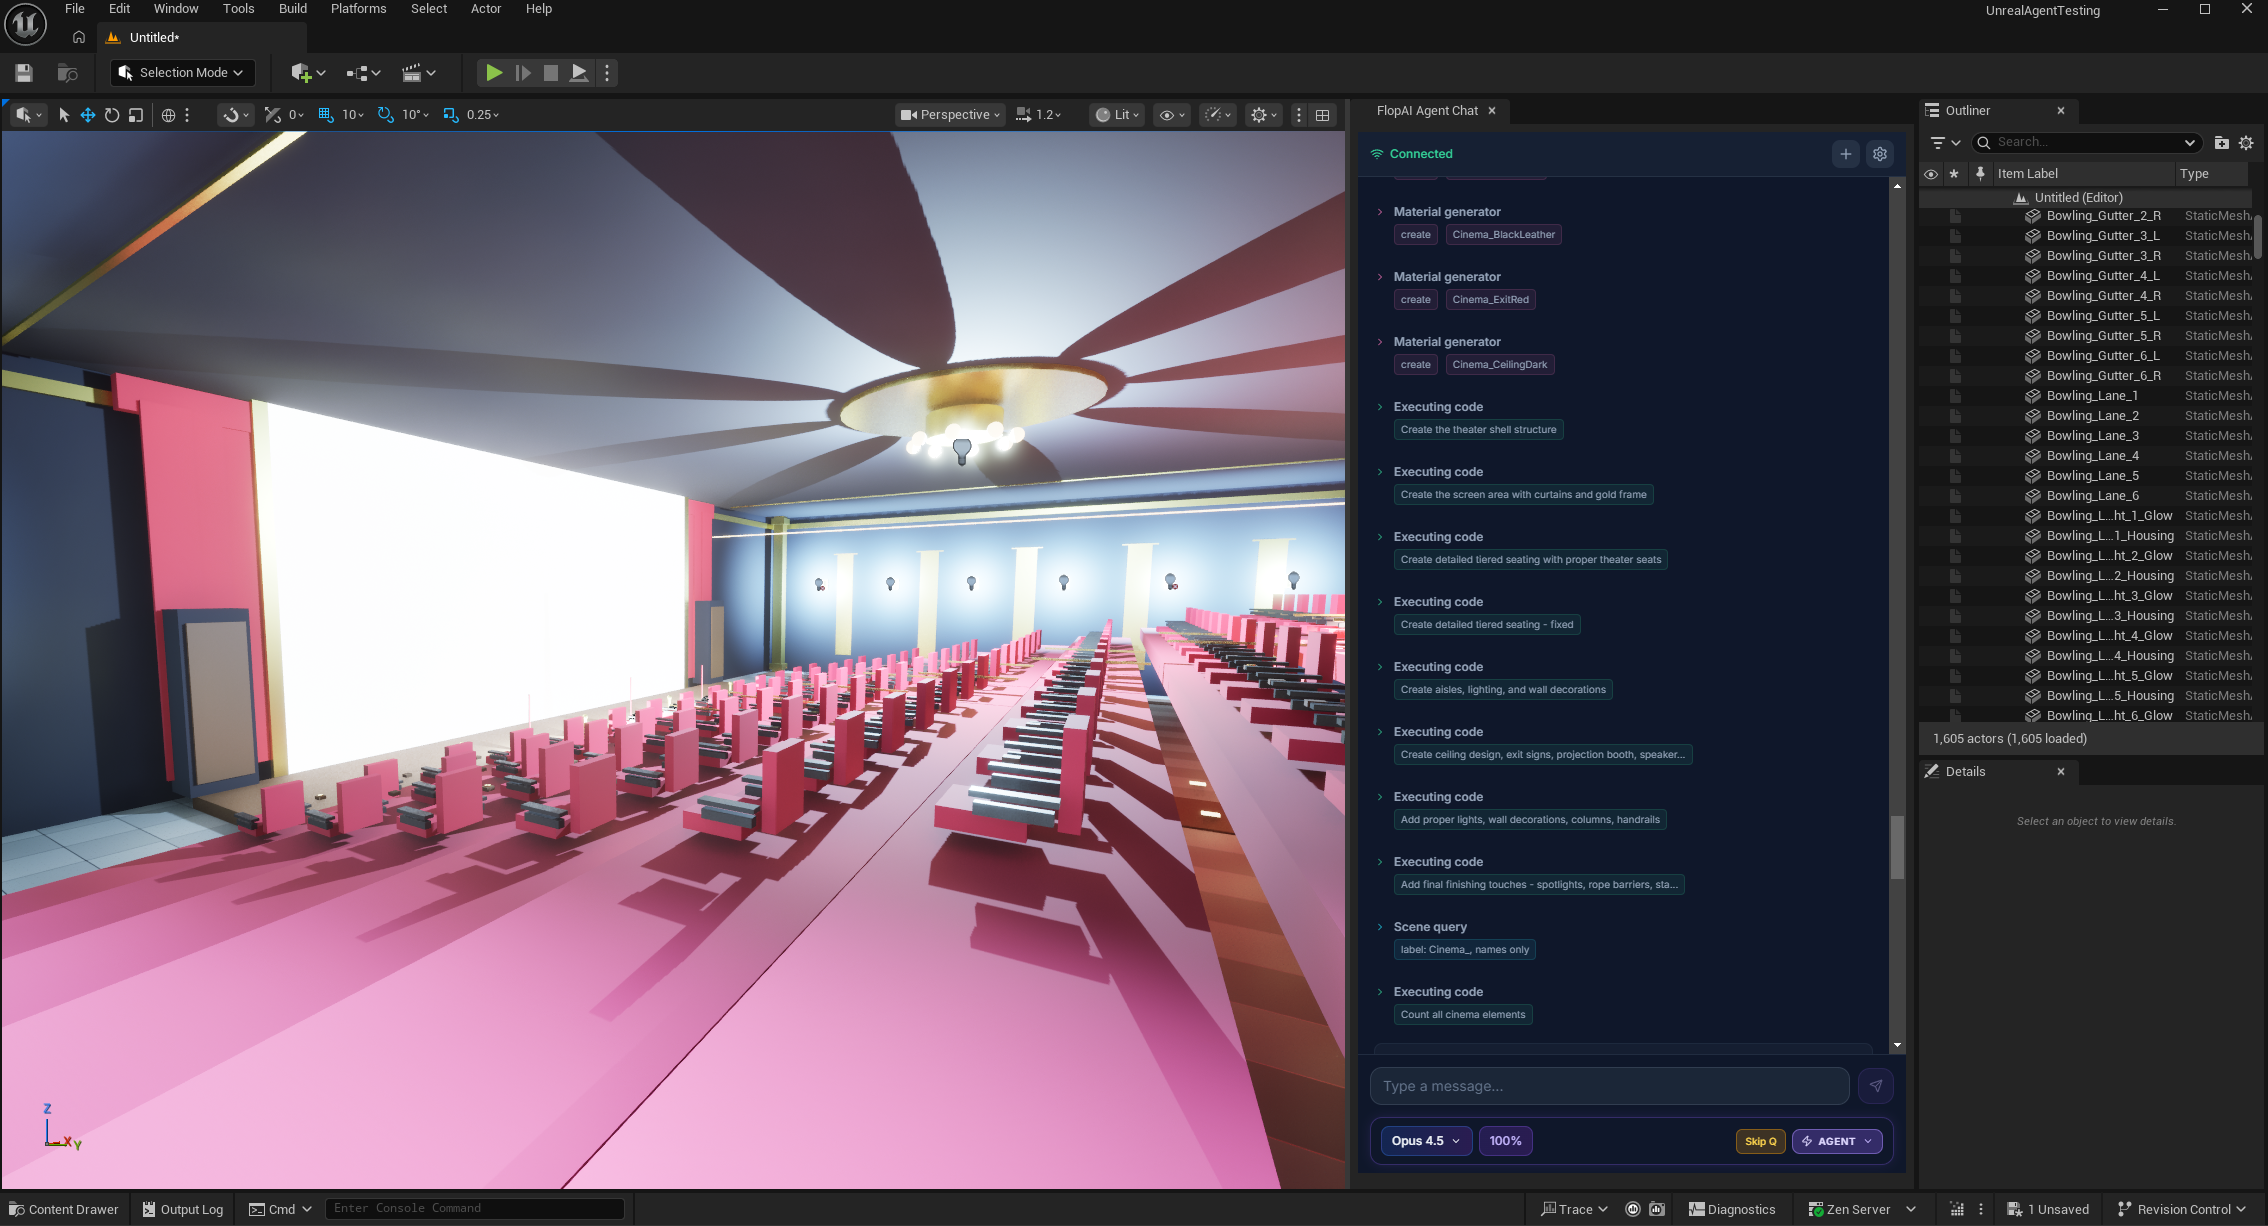This screenshot has height=1226, width=2268.
Task: Switch to the FlopAI Agent Chat tab
Action: click(1427, 111)
